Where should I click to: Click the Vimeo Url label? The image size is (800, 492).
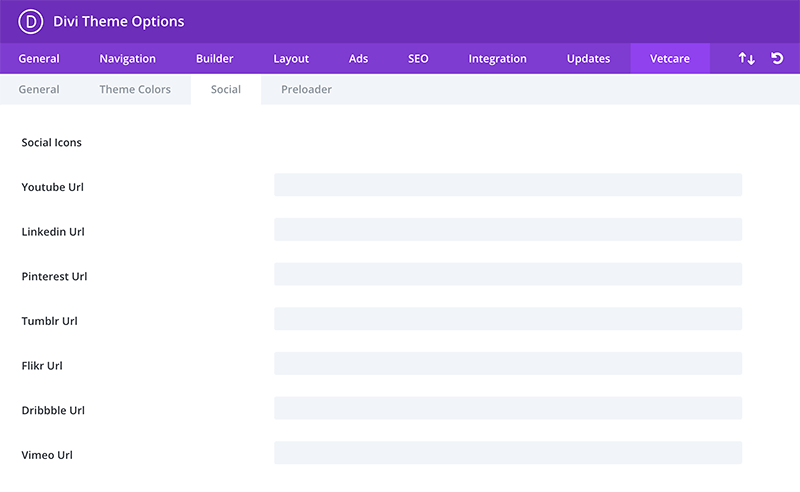47,455
